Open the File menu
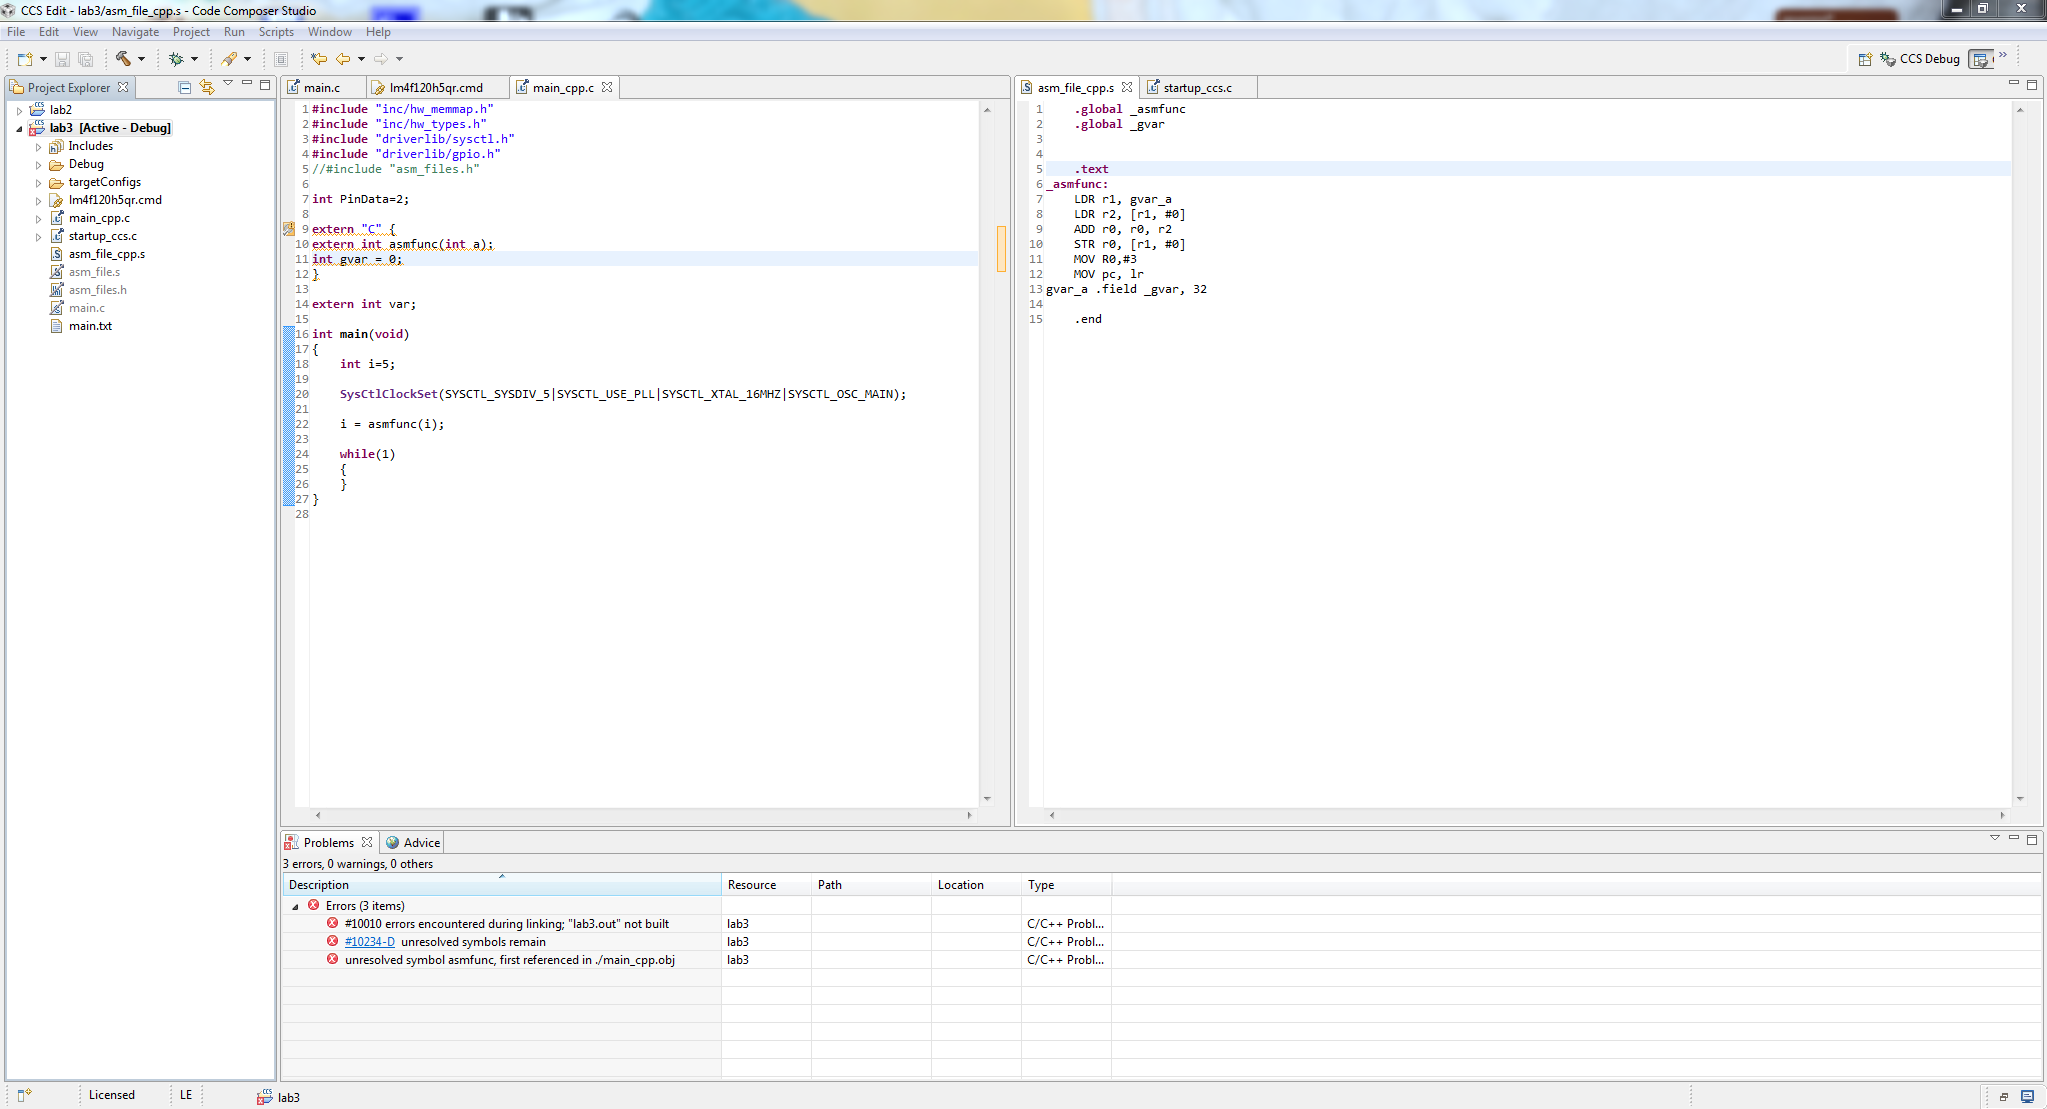Viewport: 2047px width, 1109px height. click(x=16, y=32)
